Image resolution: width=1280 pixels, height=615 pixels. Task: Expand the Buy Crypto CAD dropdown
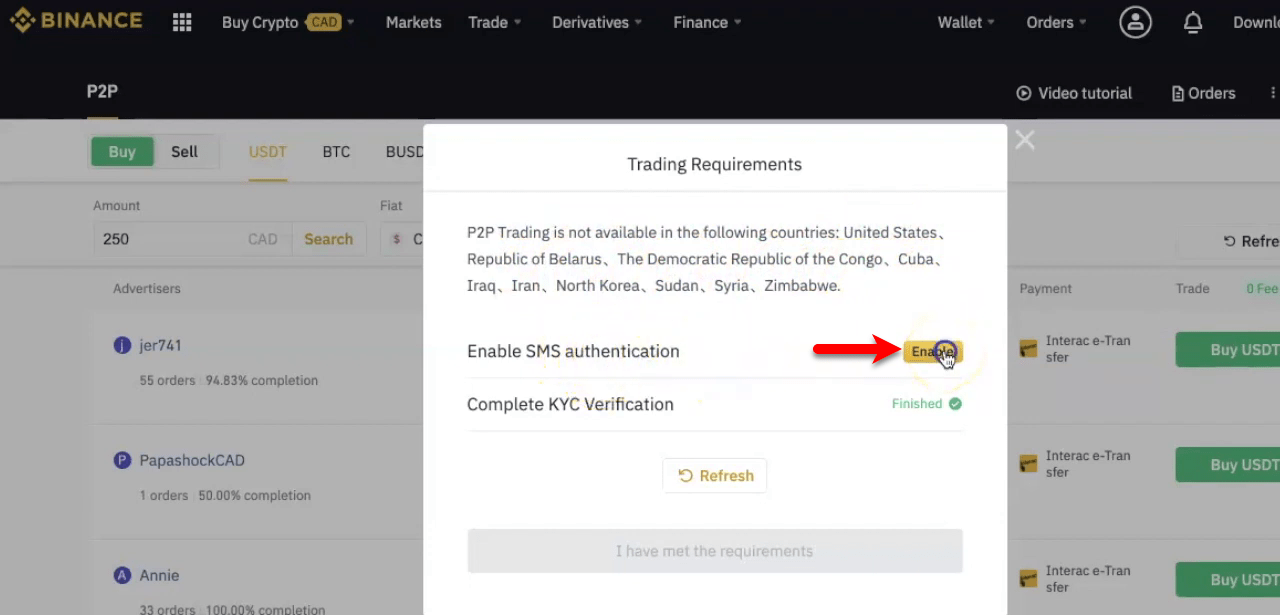coord(288,22)
